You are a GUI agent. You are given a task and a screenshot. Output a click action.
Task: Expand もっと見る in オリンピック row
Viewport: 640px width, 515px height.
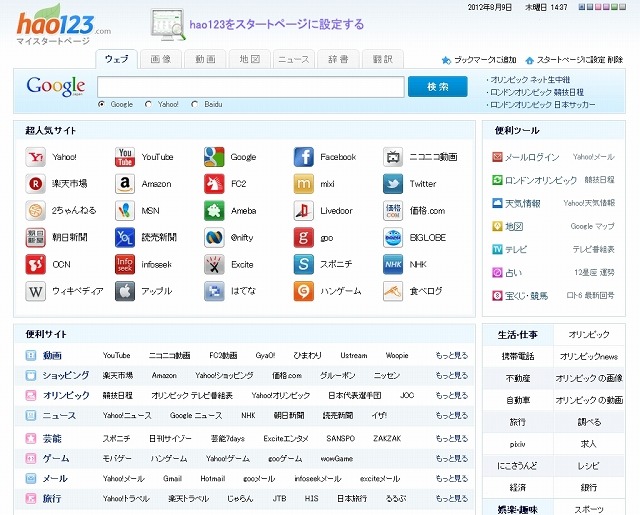451,395
